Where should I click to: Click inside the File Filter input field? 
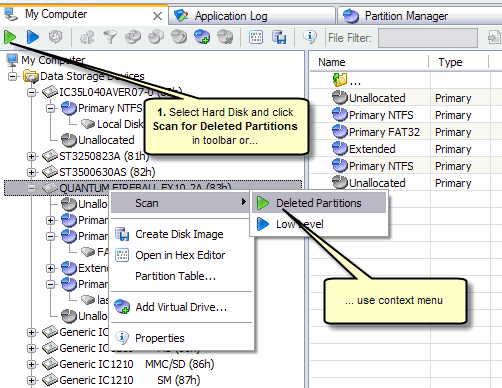point(428,37)
